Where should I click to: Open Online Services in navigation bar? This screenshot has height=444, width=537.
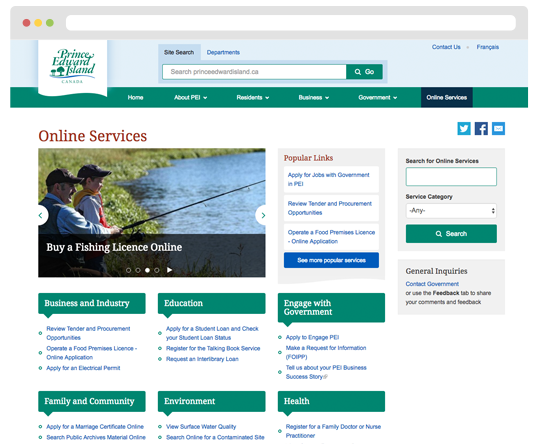tap(447, 98)
